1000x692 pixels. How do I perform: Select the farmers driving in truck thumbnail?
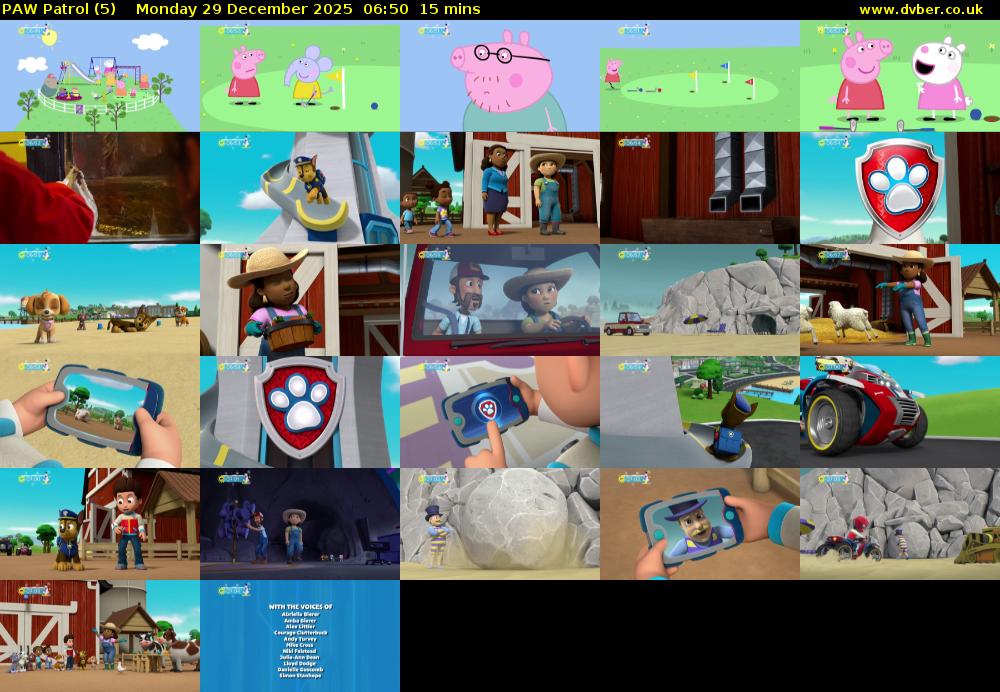(x=500, y=300)
